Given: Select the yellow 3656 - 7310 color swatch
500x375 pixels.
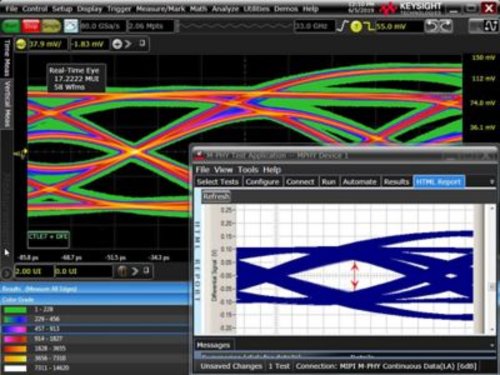Looking at the screenshot, I should coord(15,359).
